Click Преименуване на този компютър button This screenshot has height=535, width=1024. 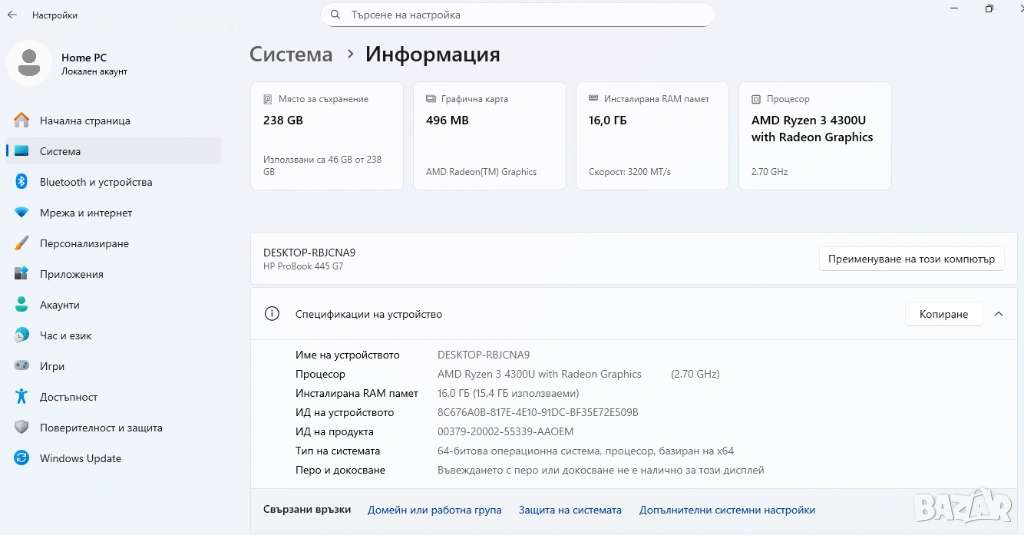(910, 259)
